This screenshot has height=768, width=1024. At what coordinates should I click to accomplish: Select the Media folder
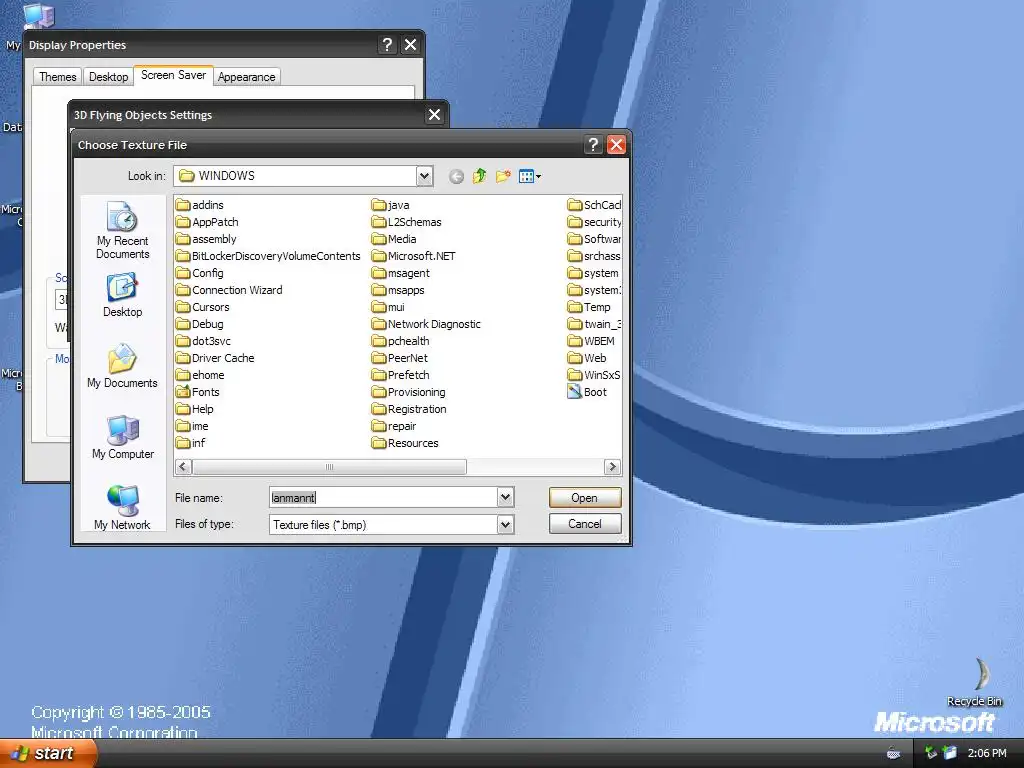394,239
